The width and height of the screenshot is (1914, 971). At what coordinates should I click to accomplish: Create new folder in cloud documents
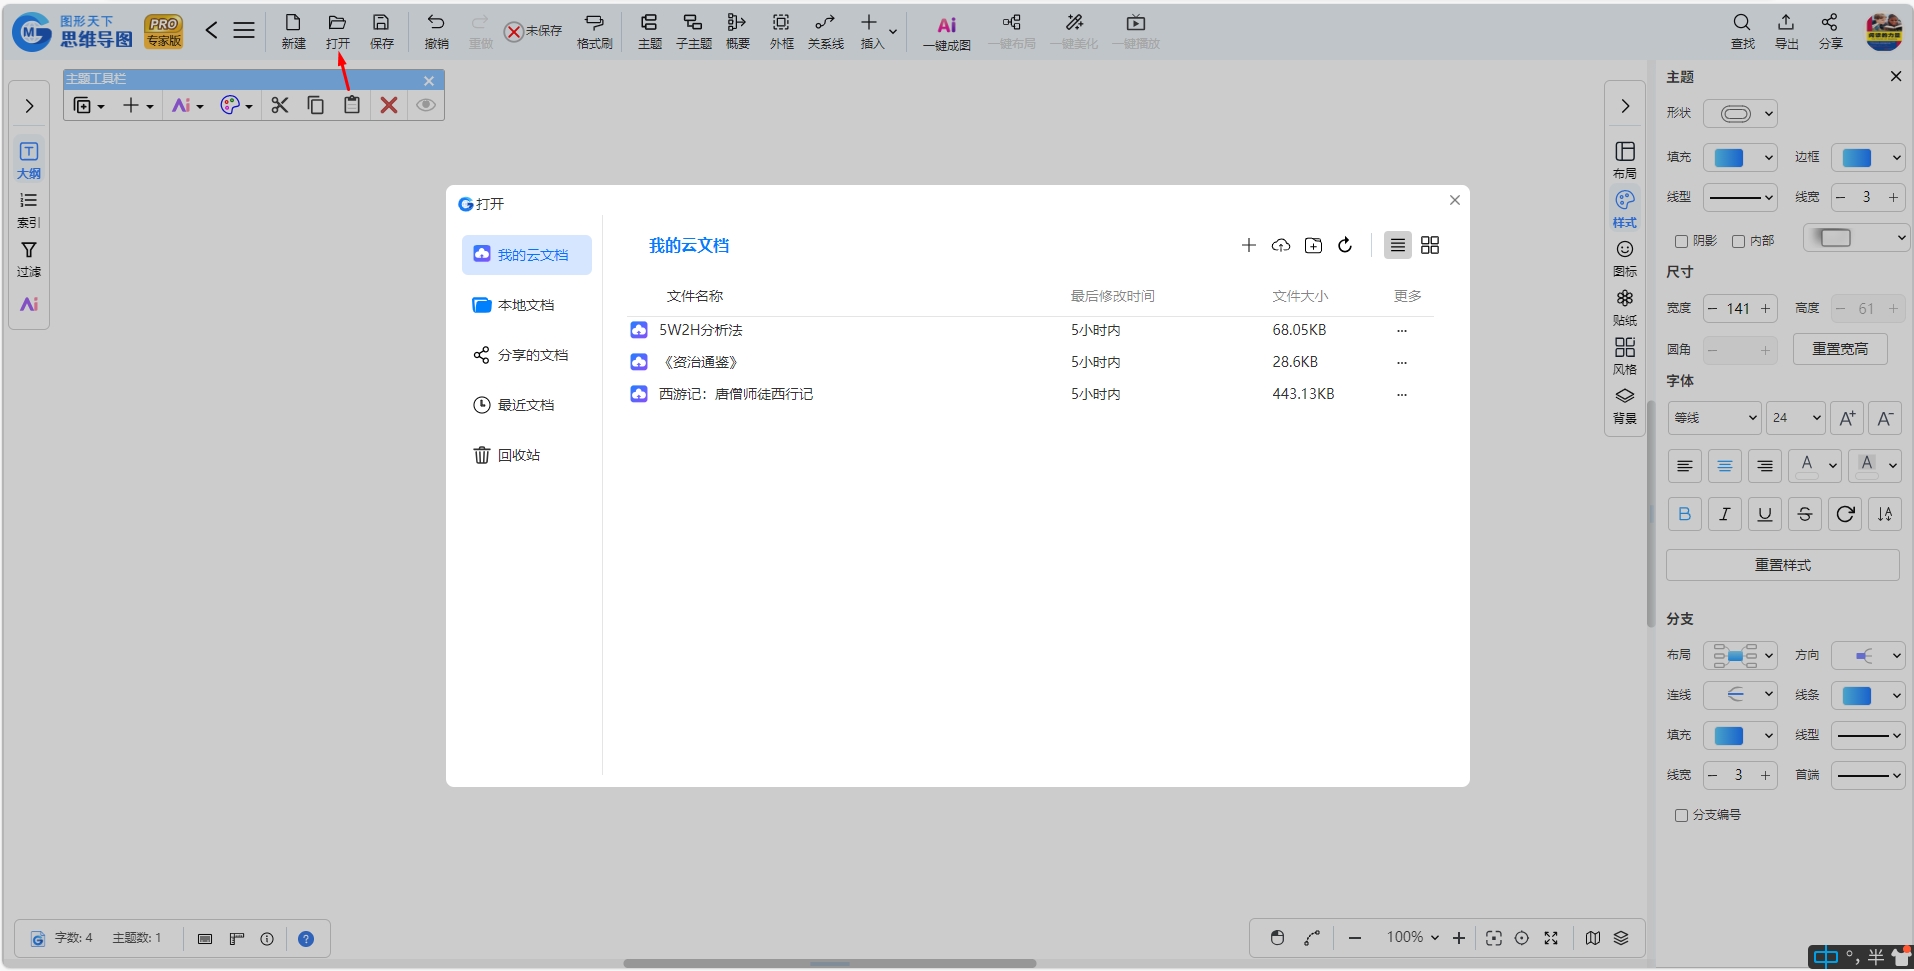pos(1313,245)
